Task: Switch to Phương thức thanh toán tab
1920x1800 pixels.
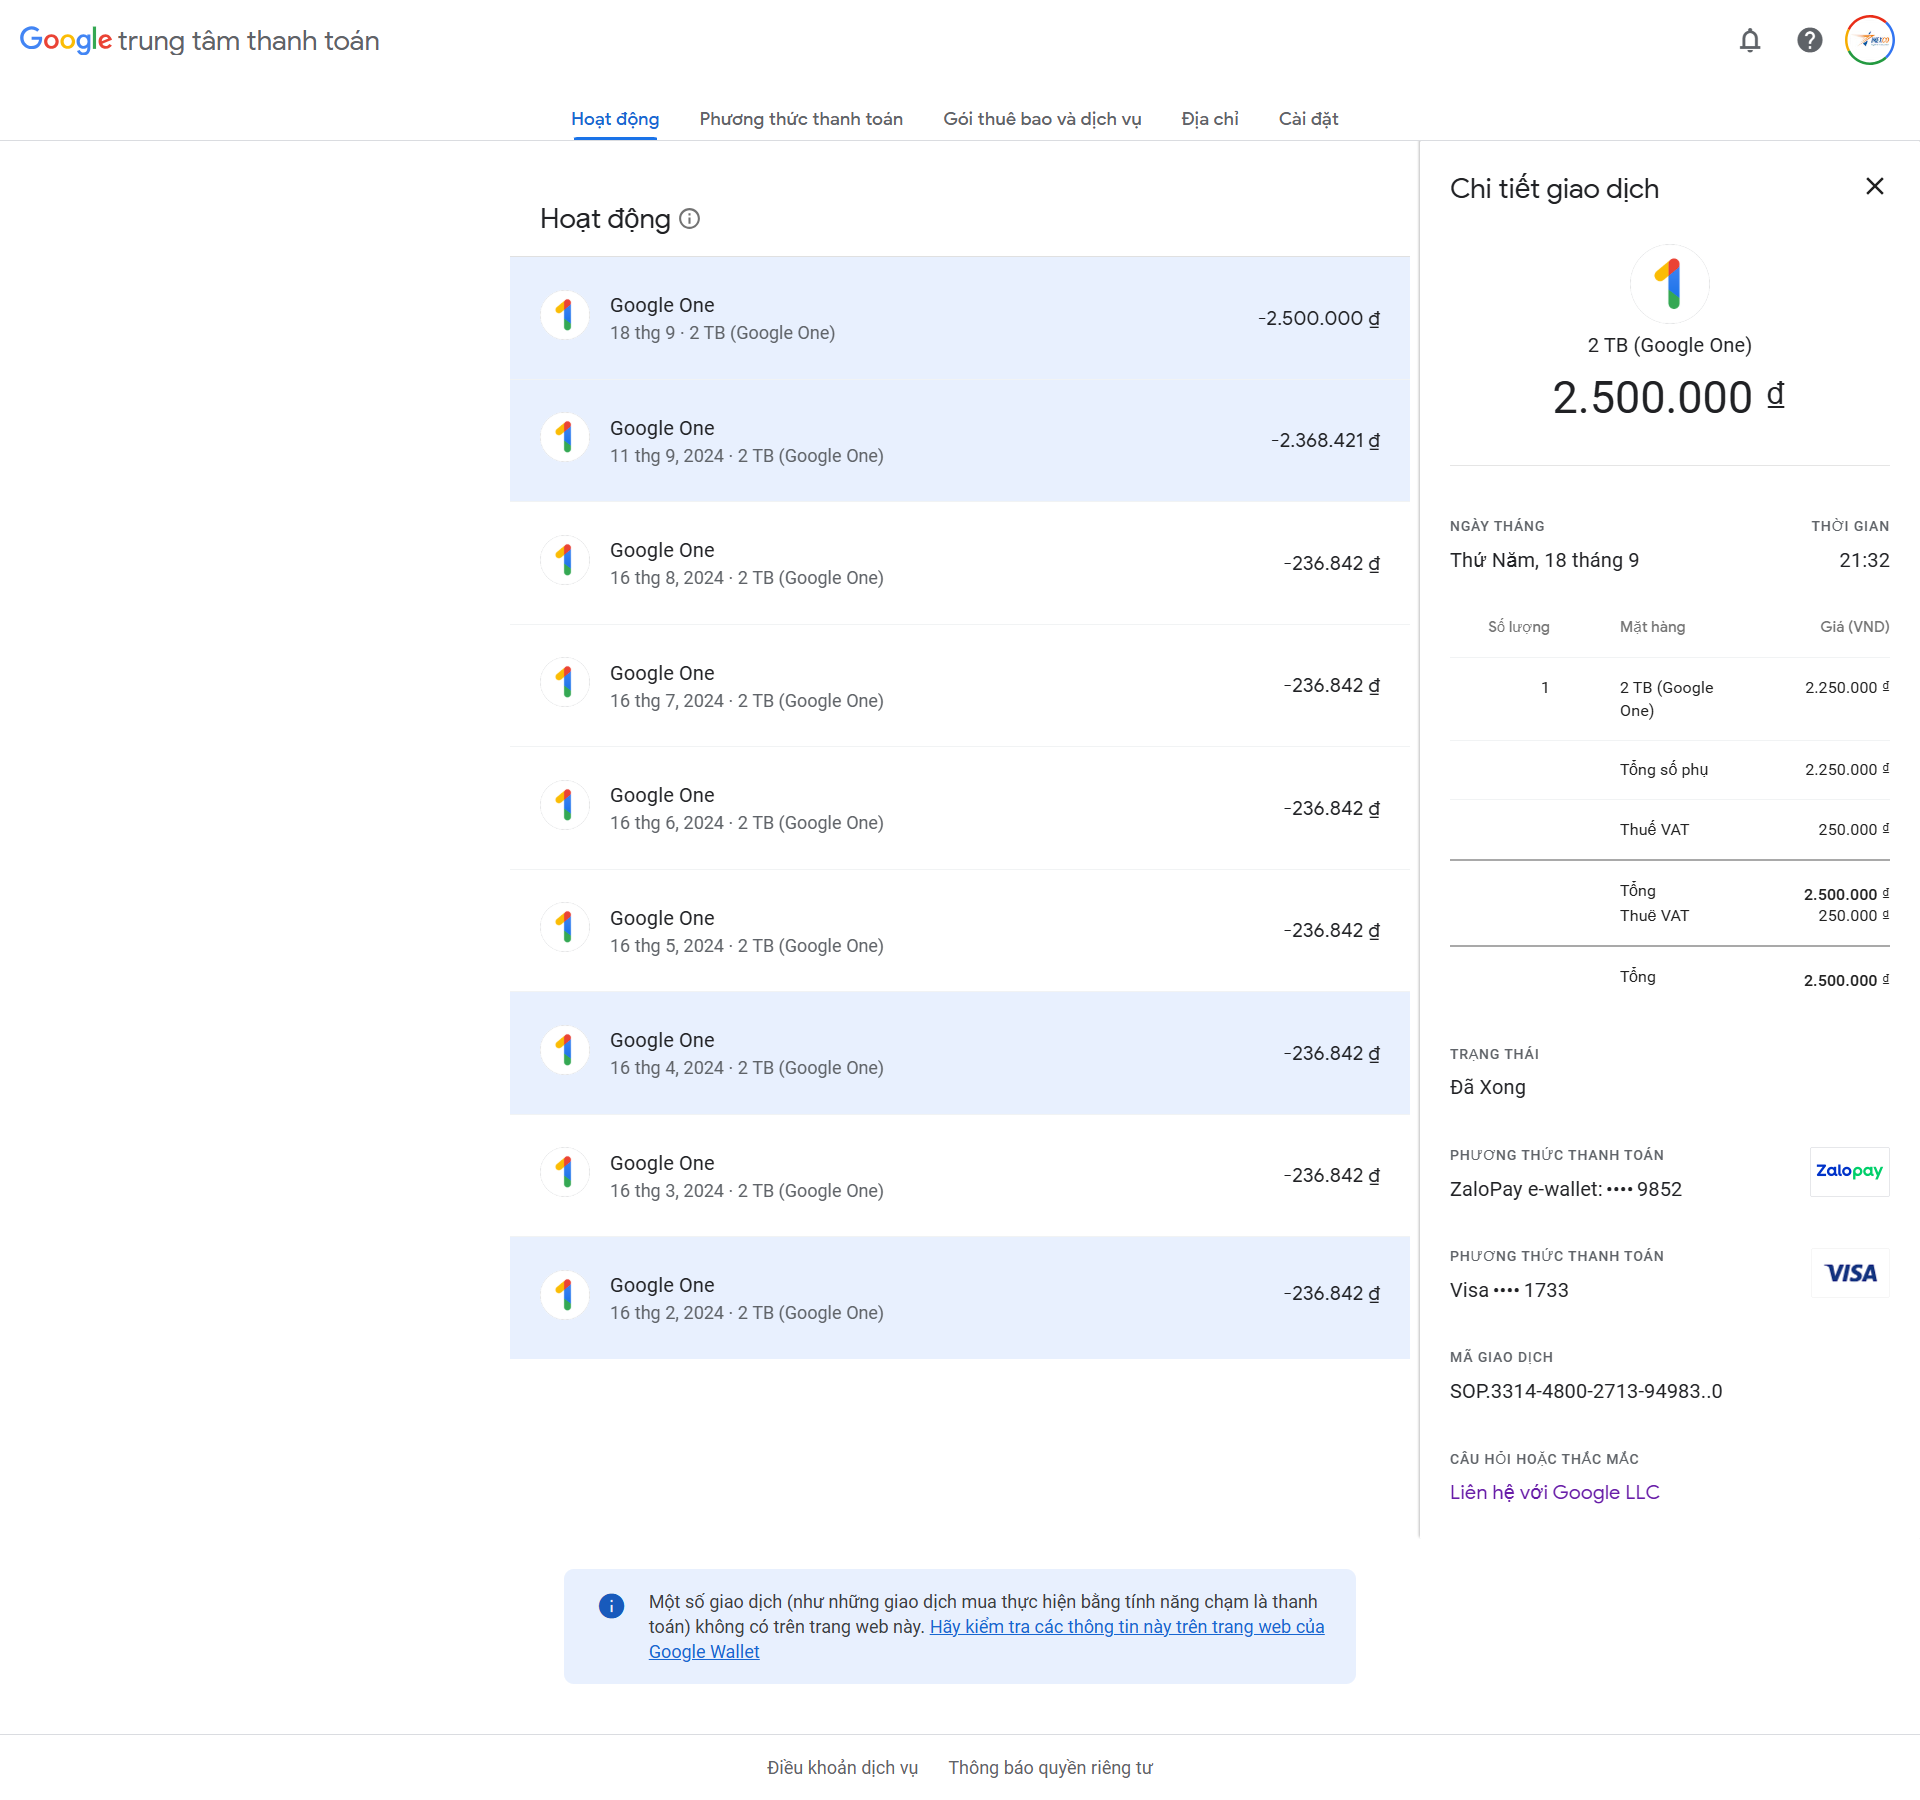Action: (x=801, y=119)
